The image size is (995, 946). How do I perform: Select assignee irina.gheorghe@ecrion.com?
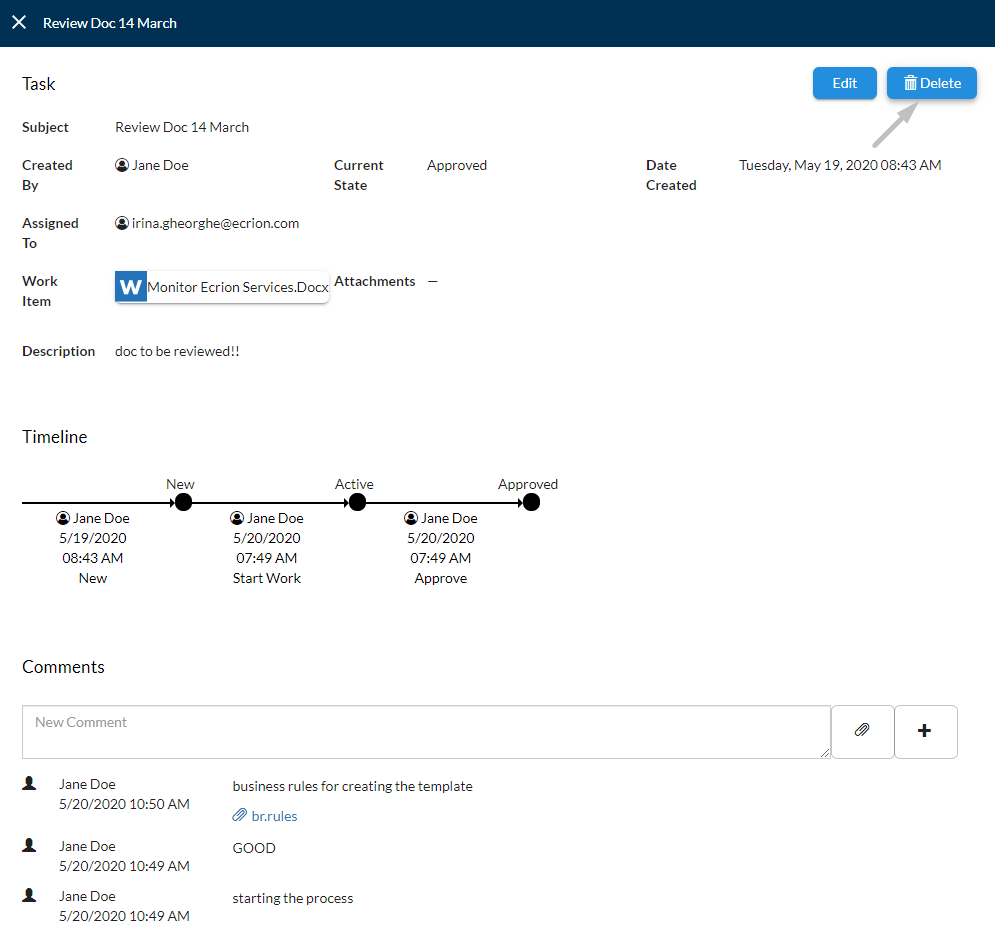click(x=215, y=223)
